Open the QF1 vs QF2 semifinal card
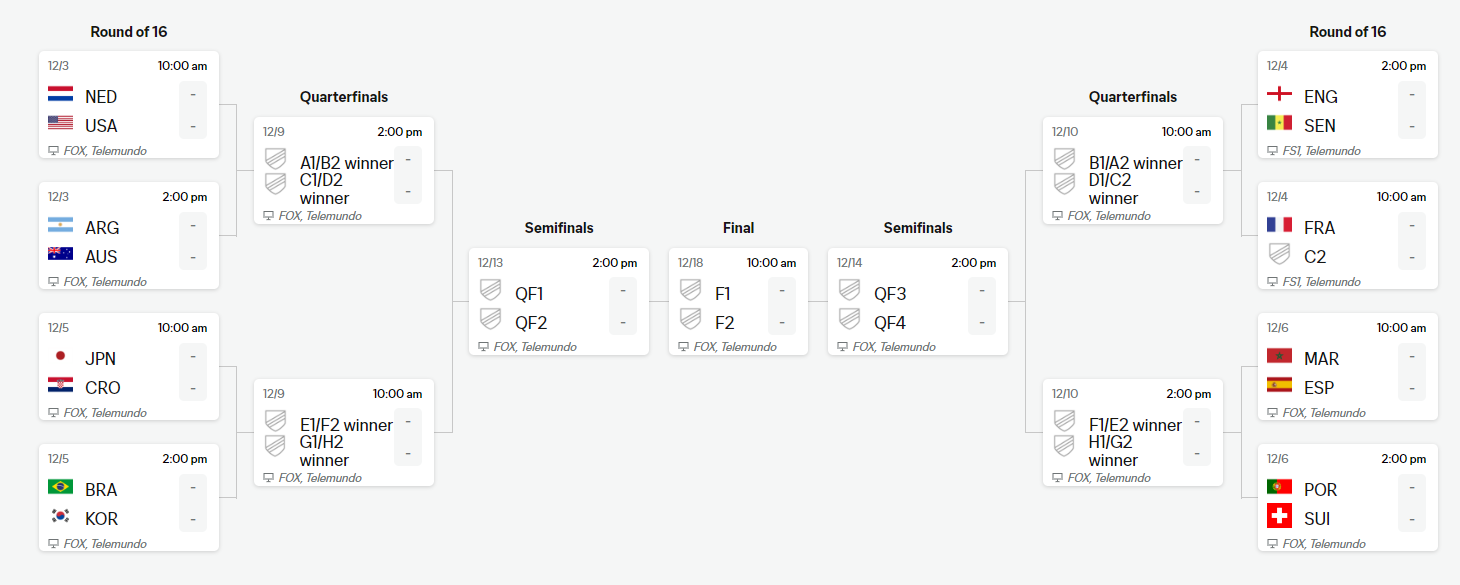 coord(558,301)
